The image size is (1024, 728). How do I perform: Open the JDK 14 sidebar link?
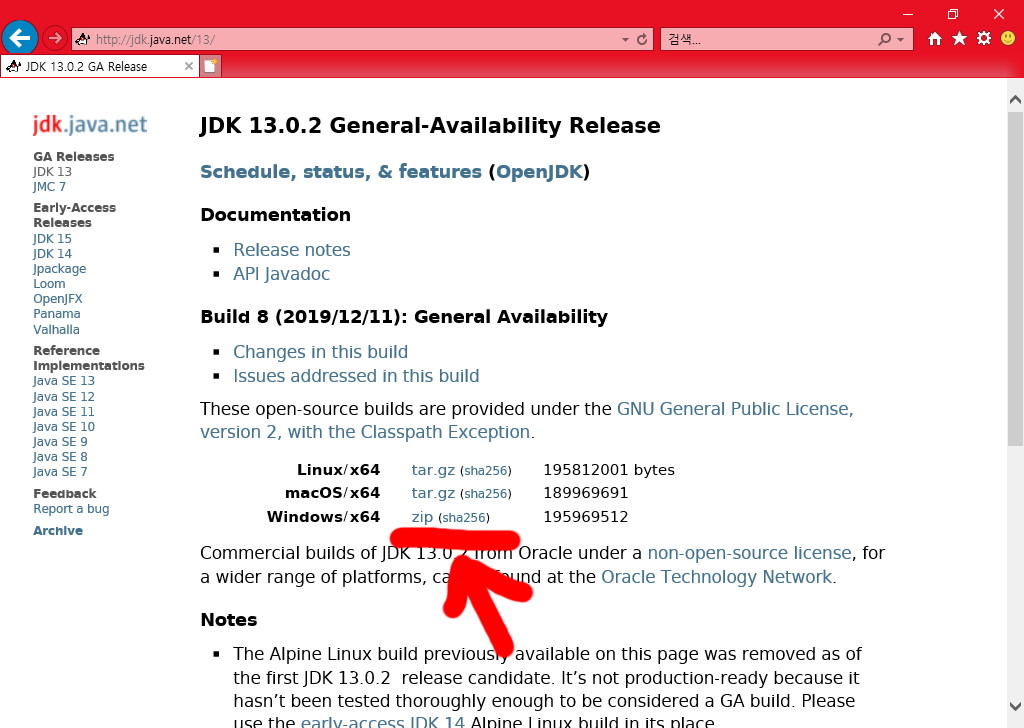click(52, 253)
